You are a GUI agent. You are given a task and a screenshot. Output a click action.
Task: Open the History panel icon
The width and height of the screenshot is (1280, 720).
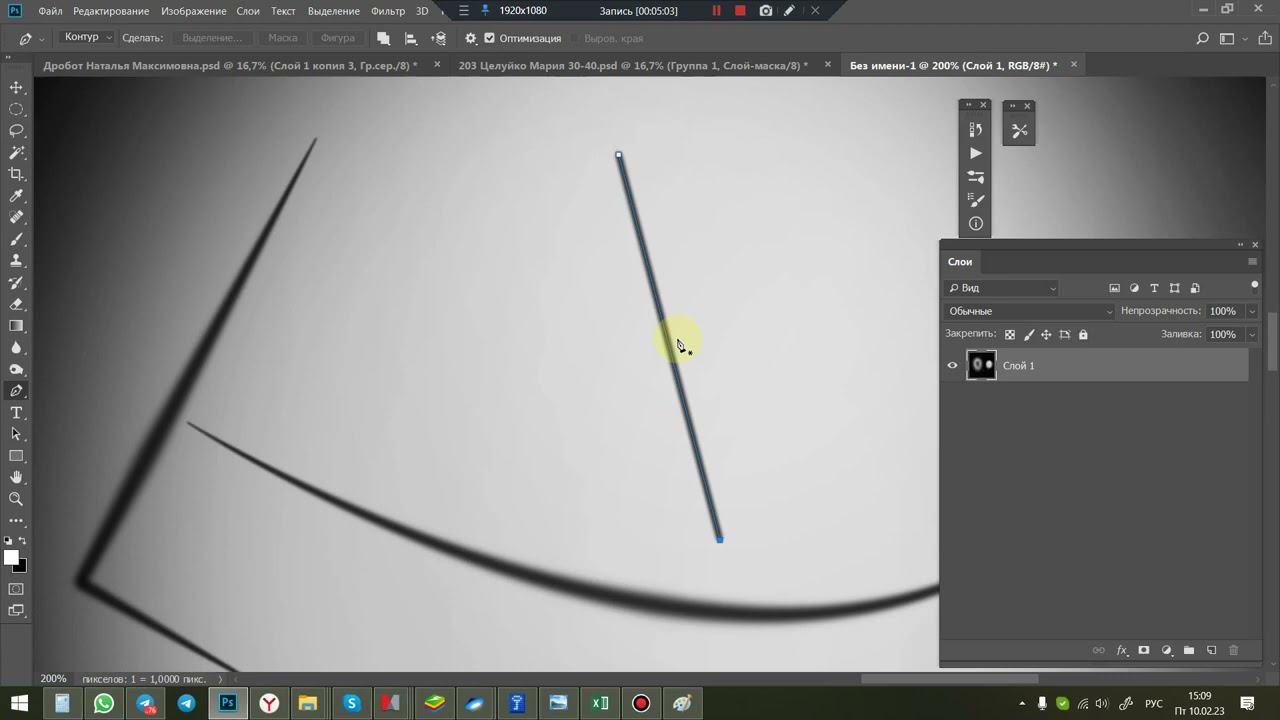pyautogui.click(x=976, y=130)
